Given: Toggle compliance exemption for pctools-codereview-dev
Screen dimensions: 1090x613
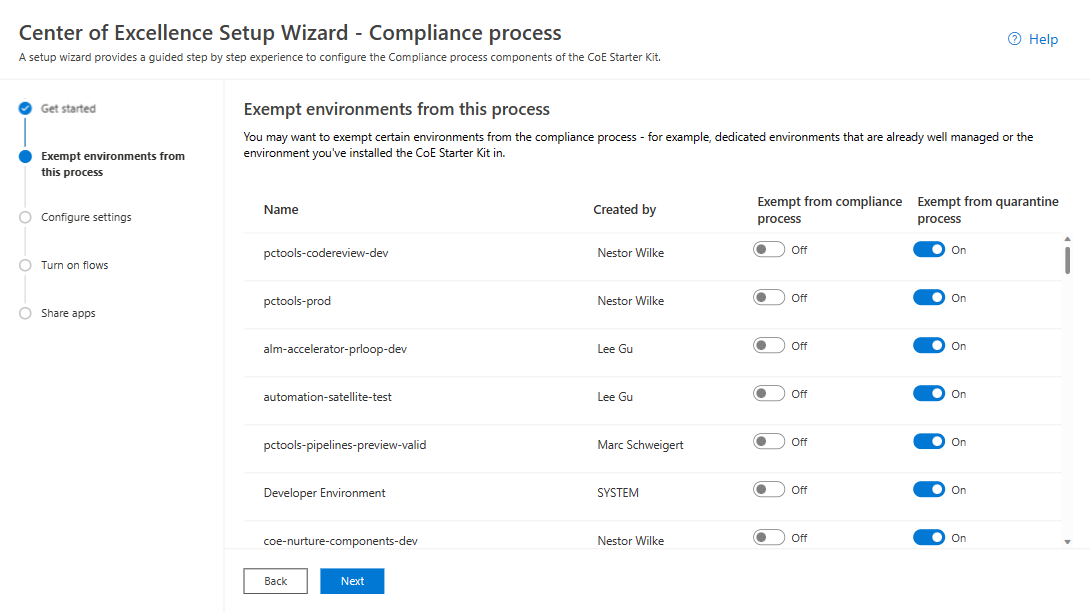Looking at the screenshot, I should 769,250.
